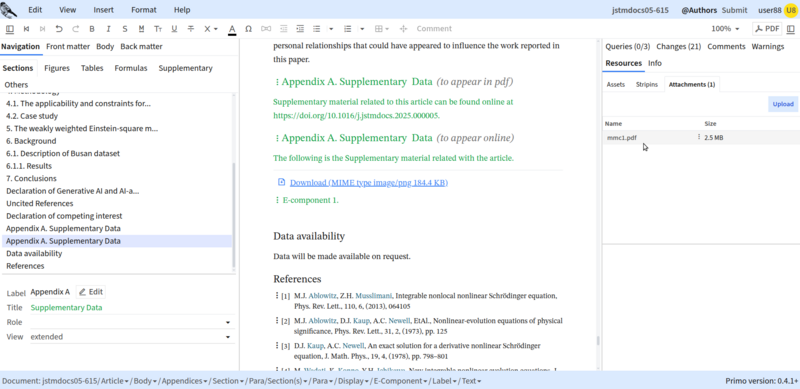Jump to next item arrow icon
This screenshot has width=800, height=389.
[x=43, y=29]
